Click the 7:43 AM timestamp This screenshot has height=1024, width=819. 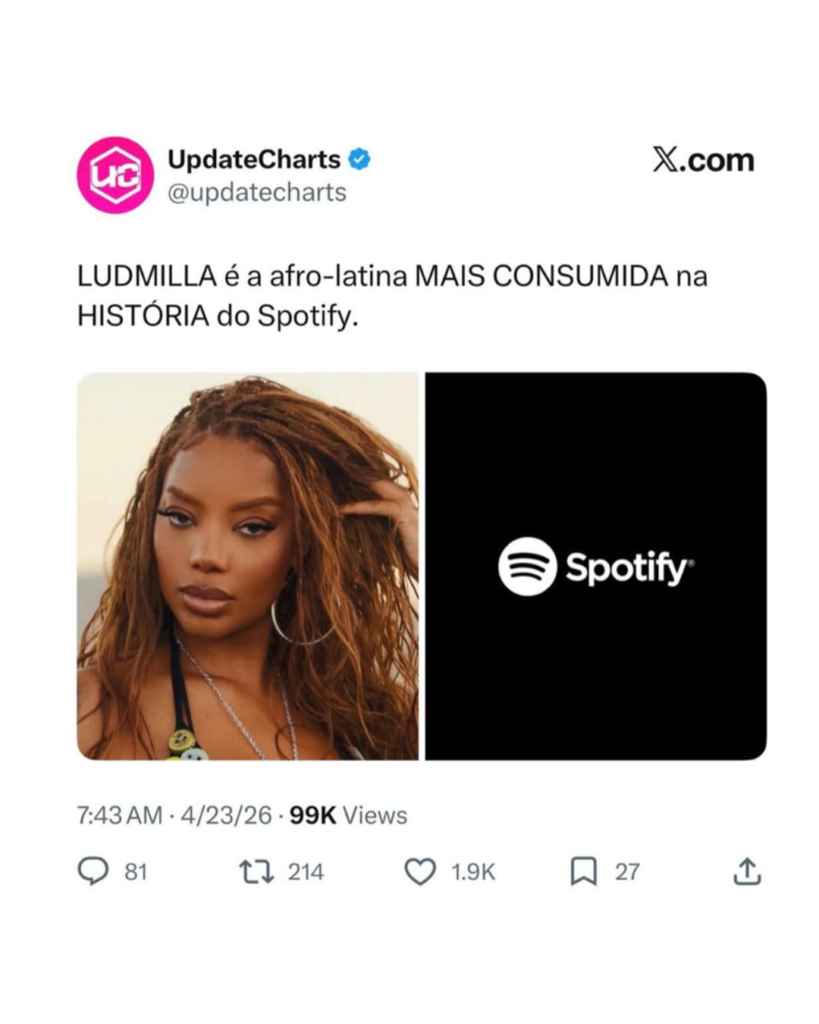(120, 816)
